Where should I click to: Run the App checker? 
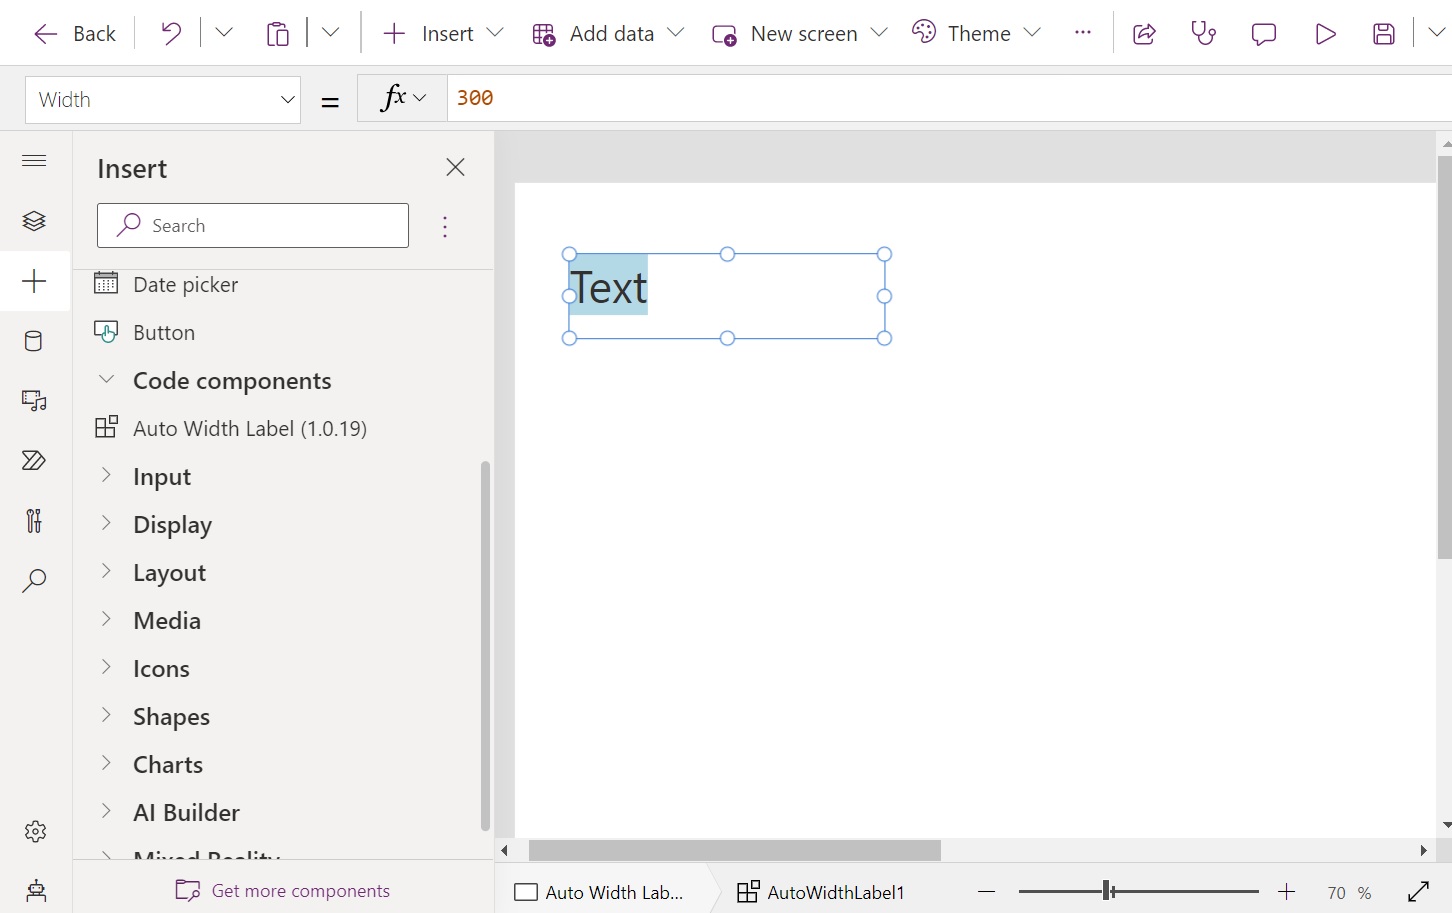(x=1203, y=33)
